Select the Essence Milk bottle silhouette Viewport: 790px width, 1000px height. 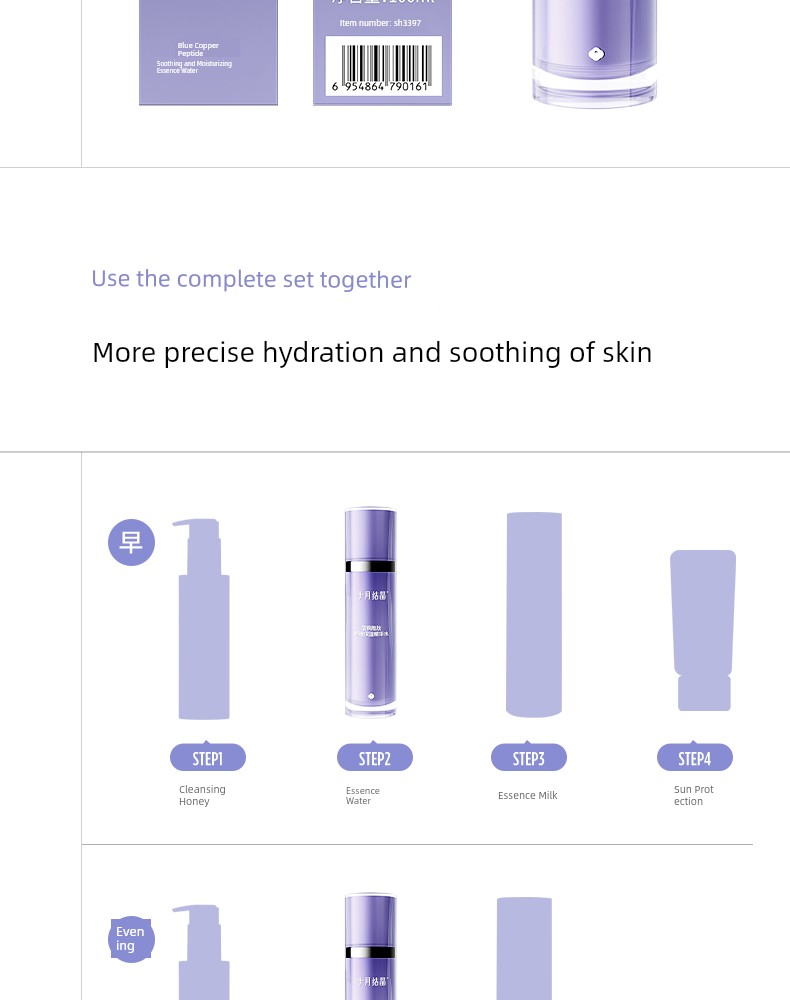[534, 614]
